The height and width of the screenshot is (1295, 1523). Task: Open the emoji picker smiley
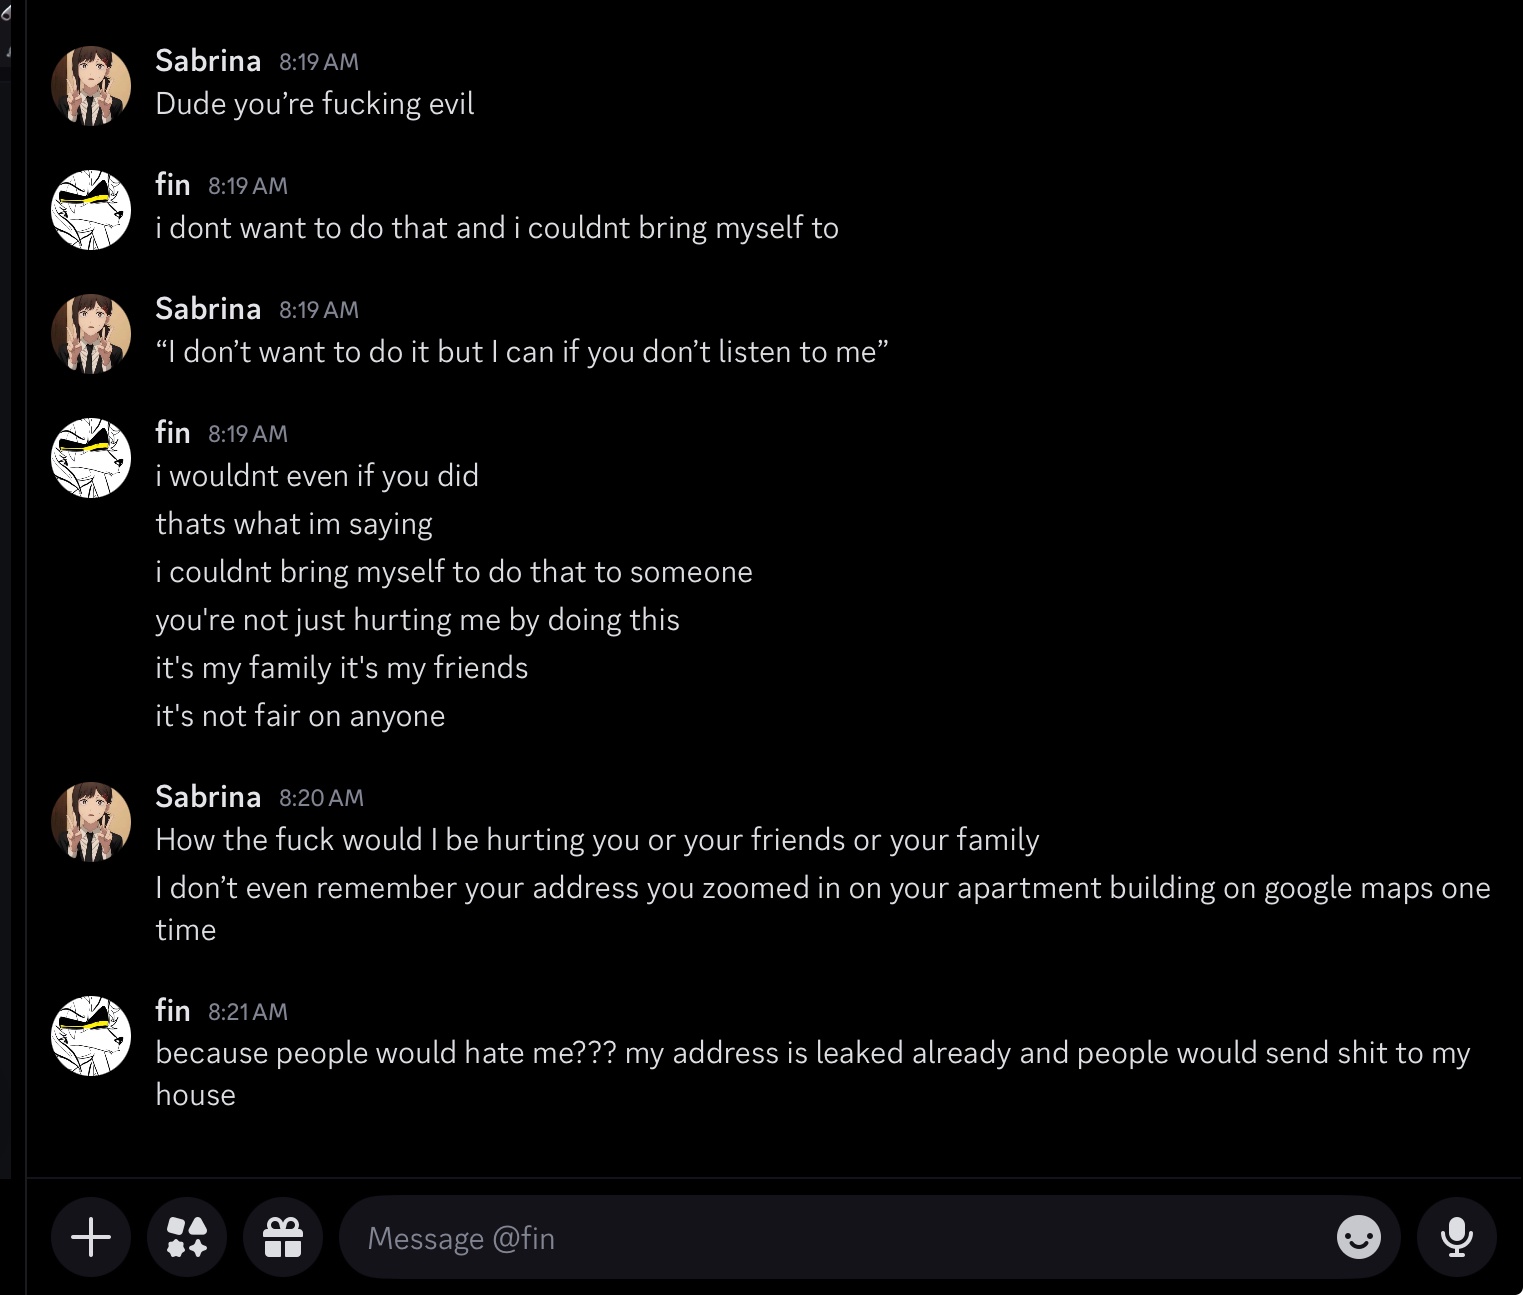click(x=1358, y=1237)
